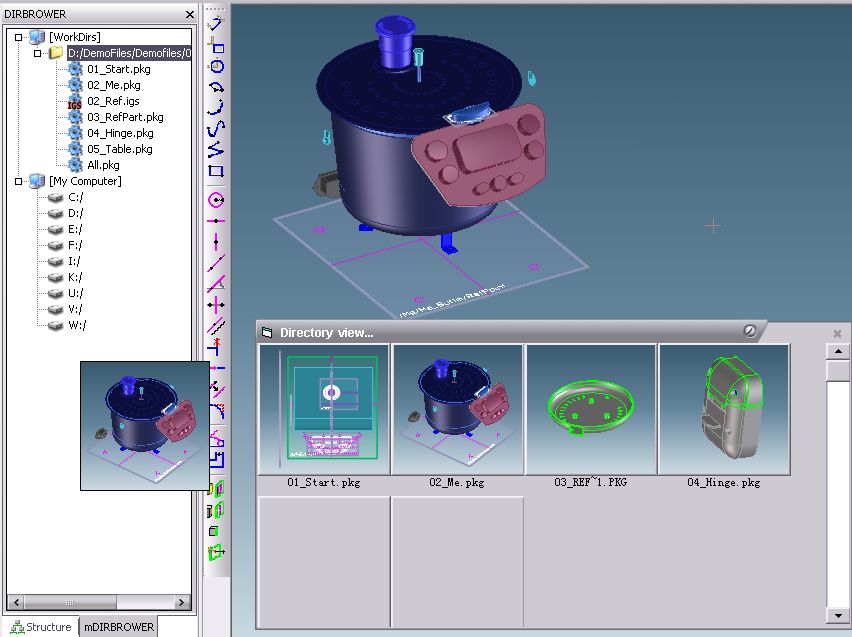Switch to the mDIRBROWER tab
The height and width of the screenshot is (637, 852).
119,627
